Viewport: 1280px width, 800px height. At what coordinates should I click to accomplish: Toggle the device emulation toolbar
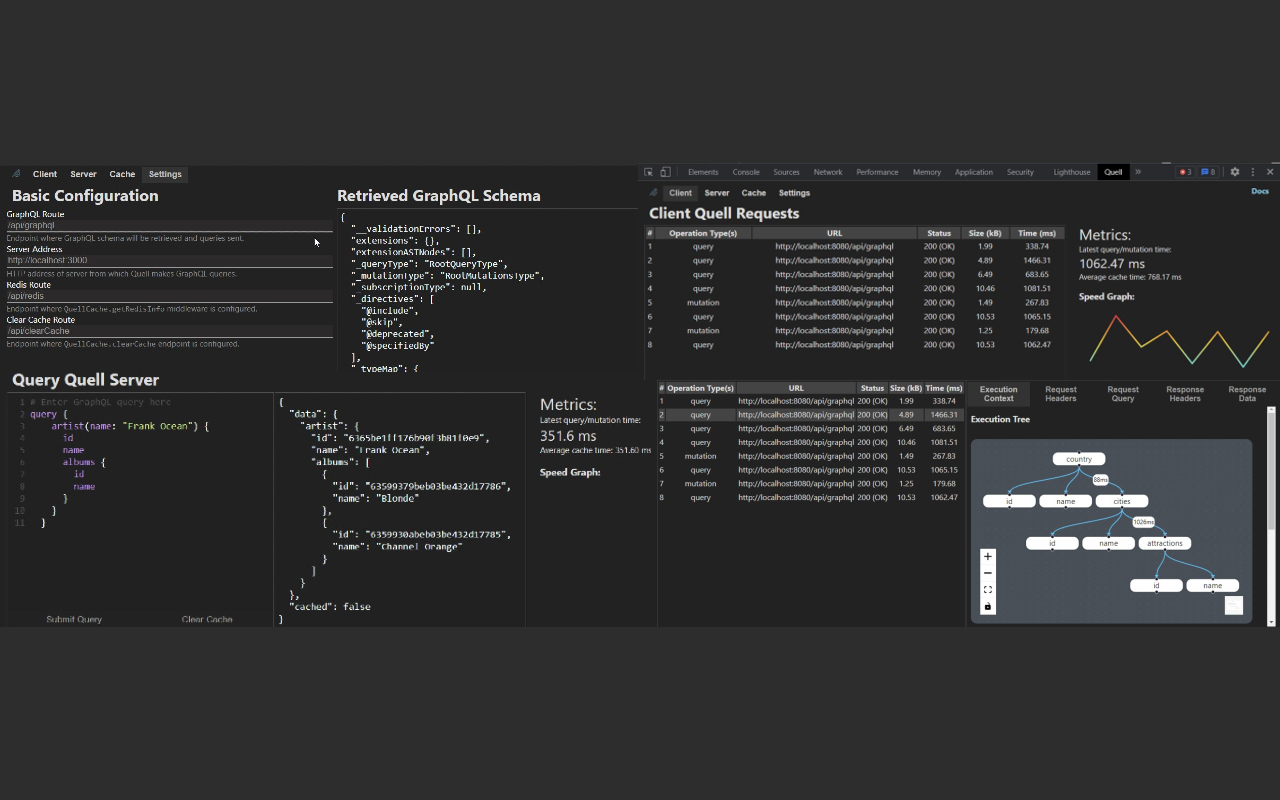coord(666,171)
